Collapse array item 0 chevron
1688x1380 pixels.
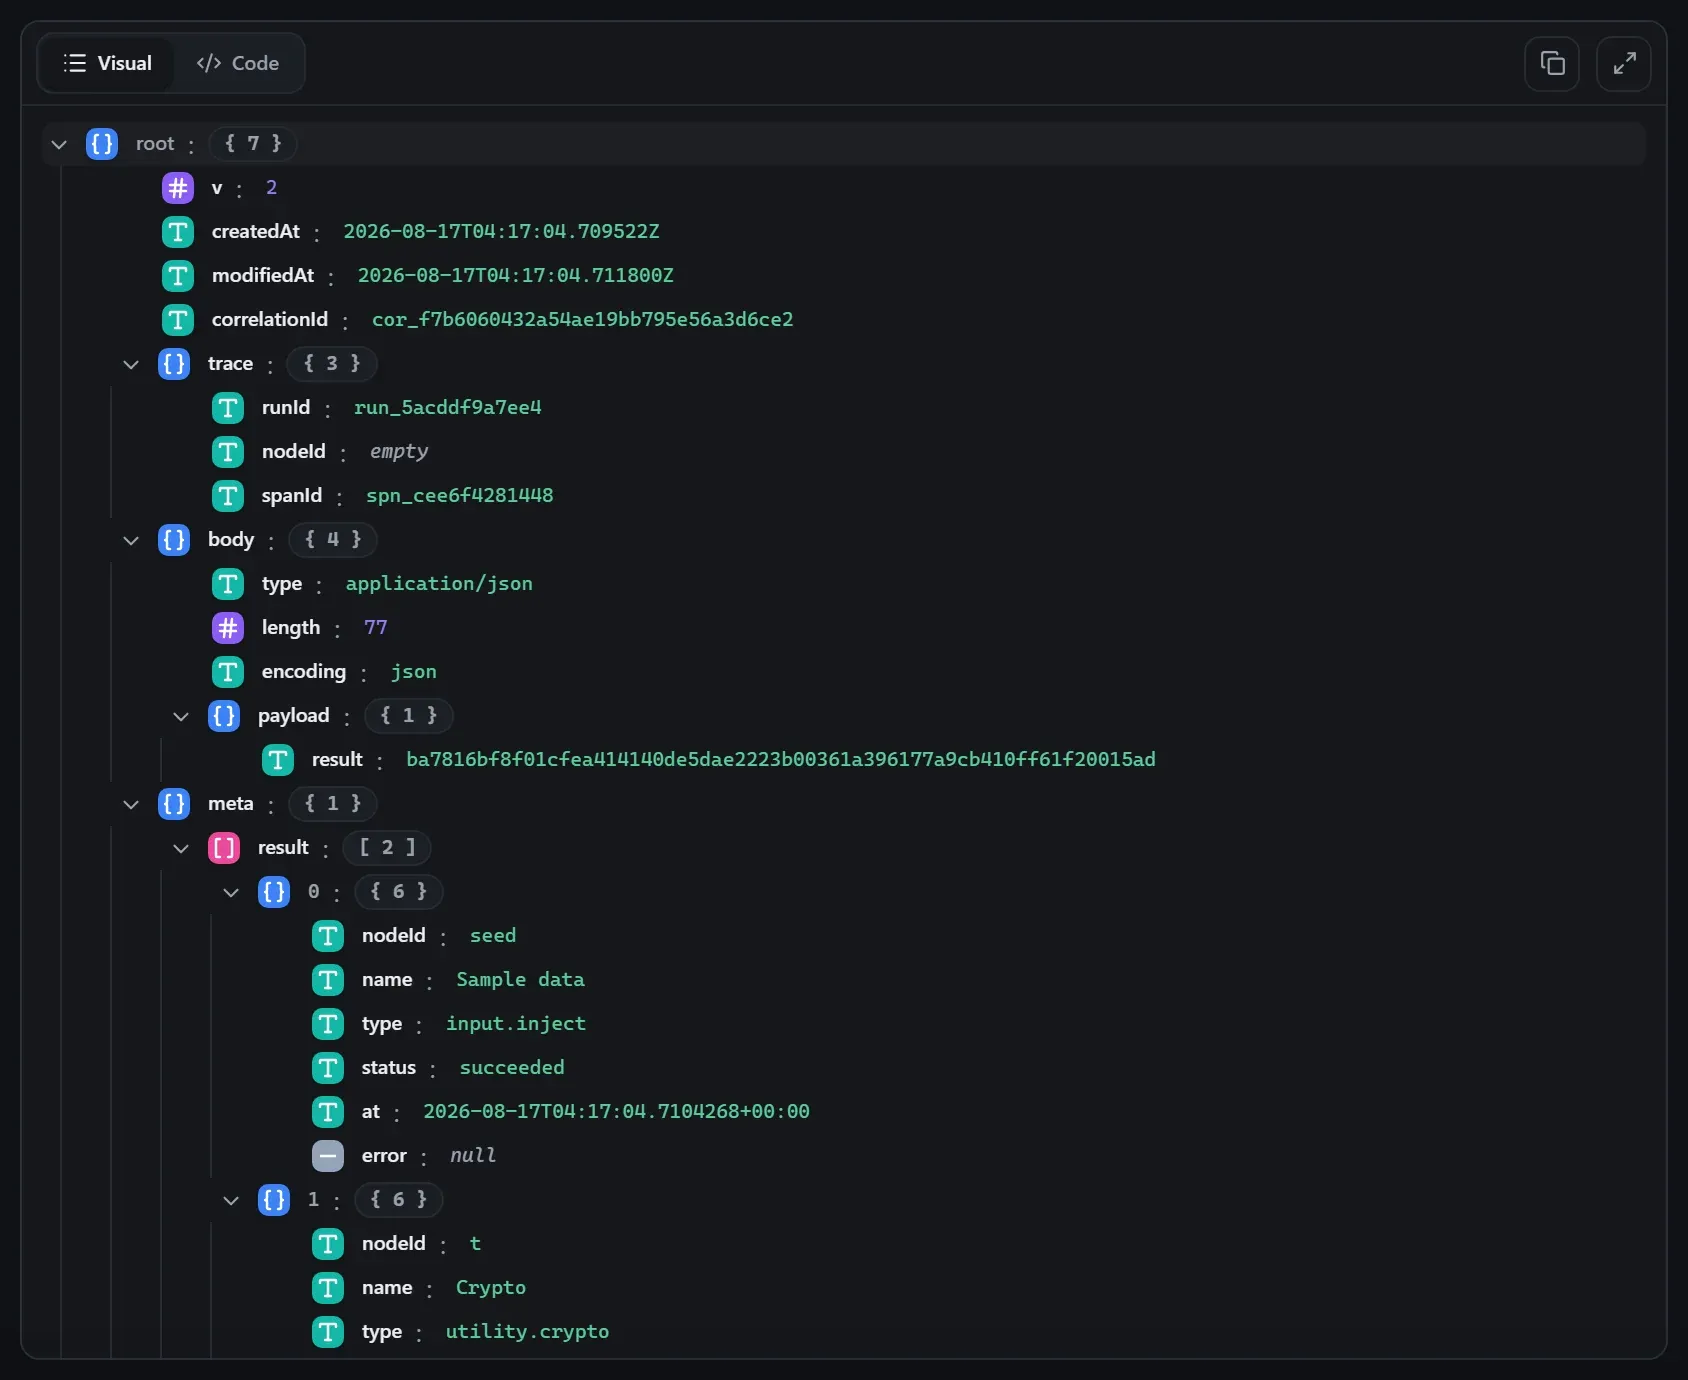[231, 892]
